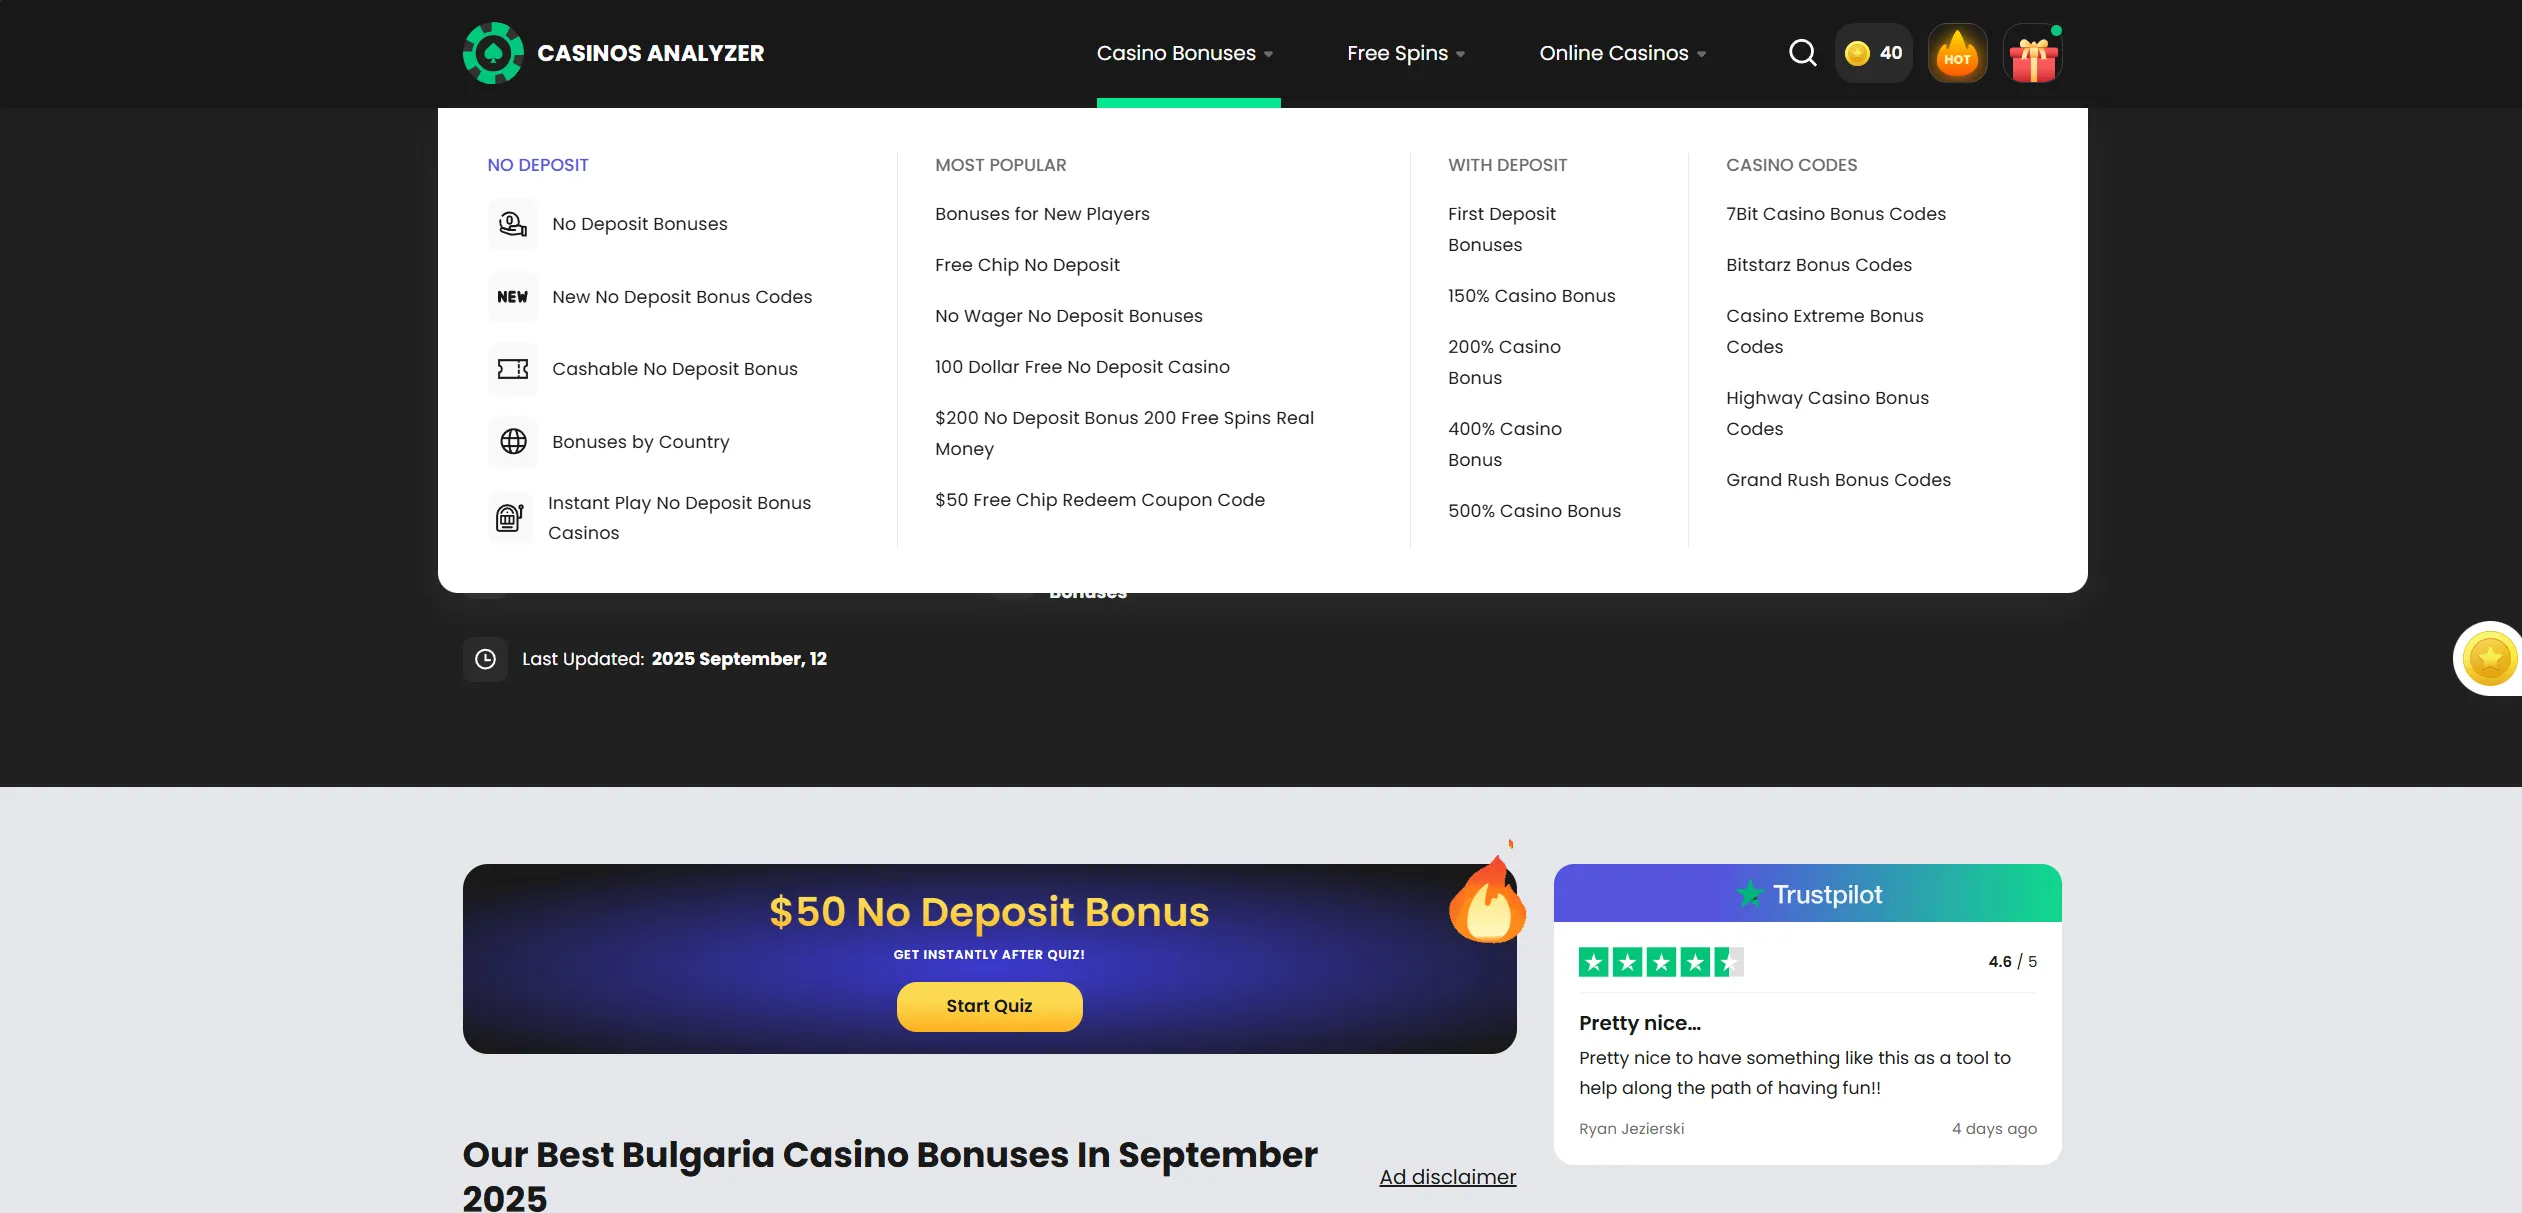Image resolution: width=2522 pixels, height=1213 pixels.
Task: Open Grand Rush Bonus Codes
Action: (x=1838, y=480)
